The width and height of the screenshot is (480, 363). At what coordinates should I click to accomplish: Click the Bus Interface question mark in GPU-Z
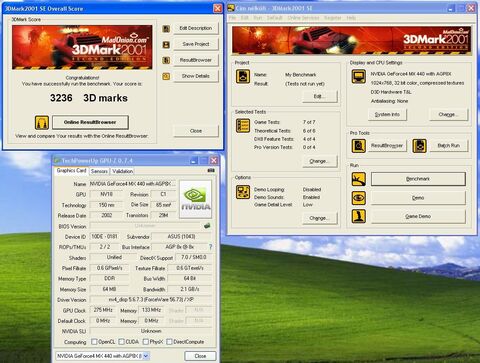[x=210, y=247]
